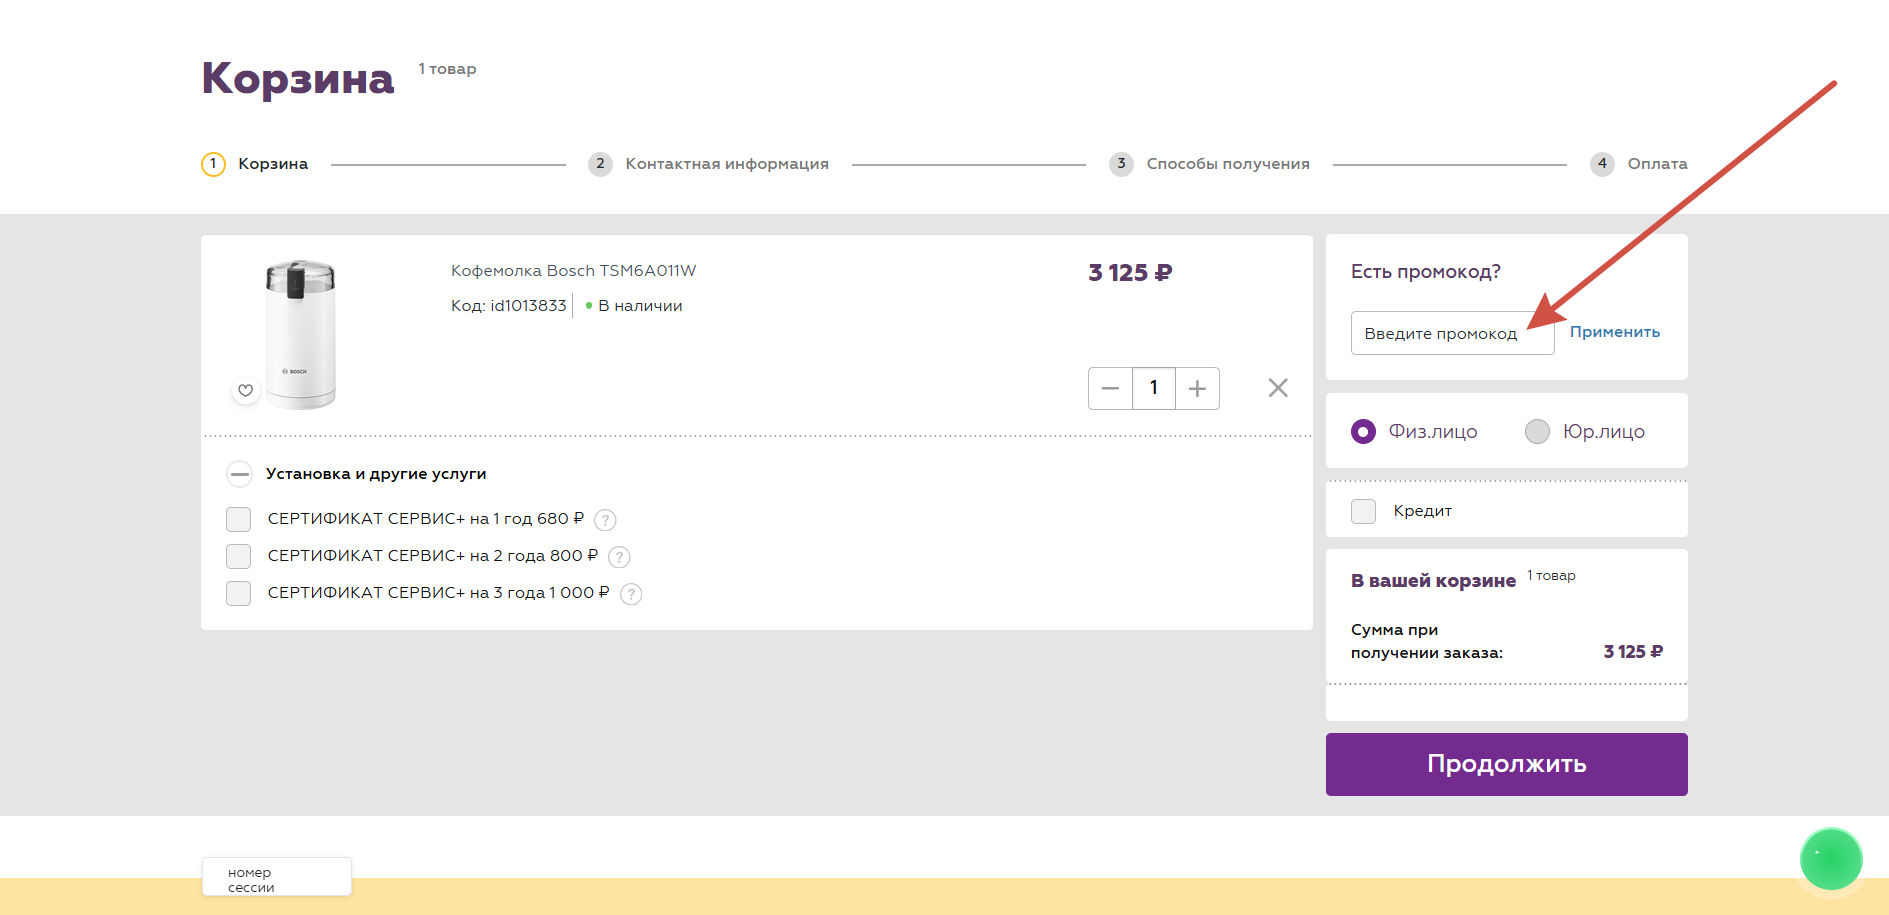Select the 'Физ.лицо' radio option

(1363, 431)
